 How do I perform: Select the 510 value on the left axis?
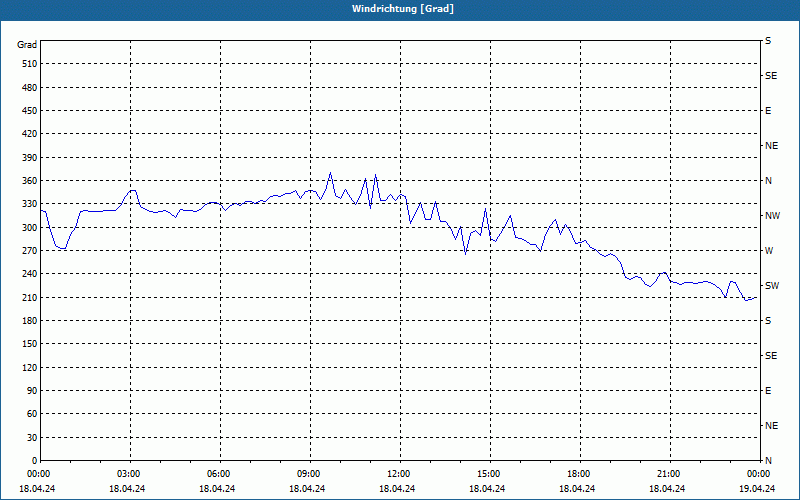point(30,64)
